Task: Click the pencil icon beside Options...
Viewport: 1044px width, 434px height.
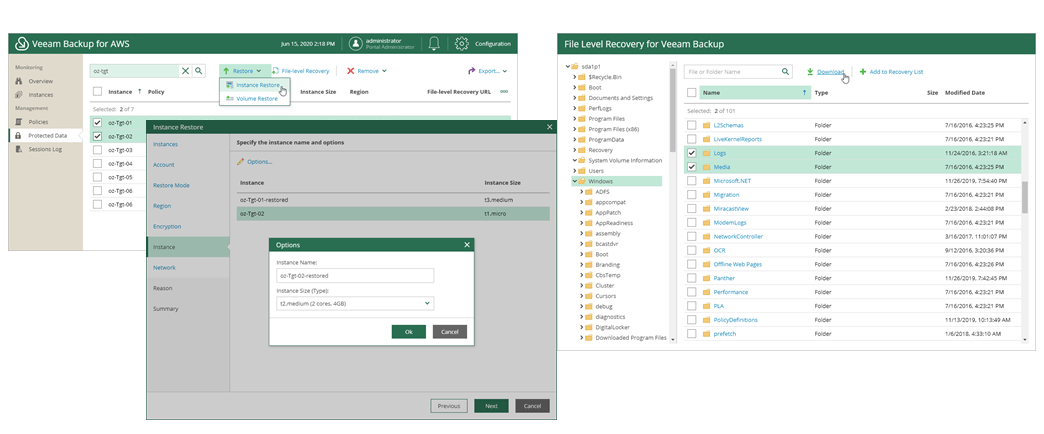Action: [240, 162]
